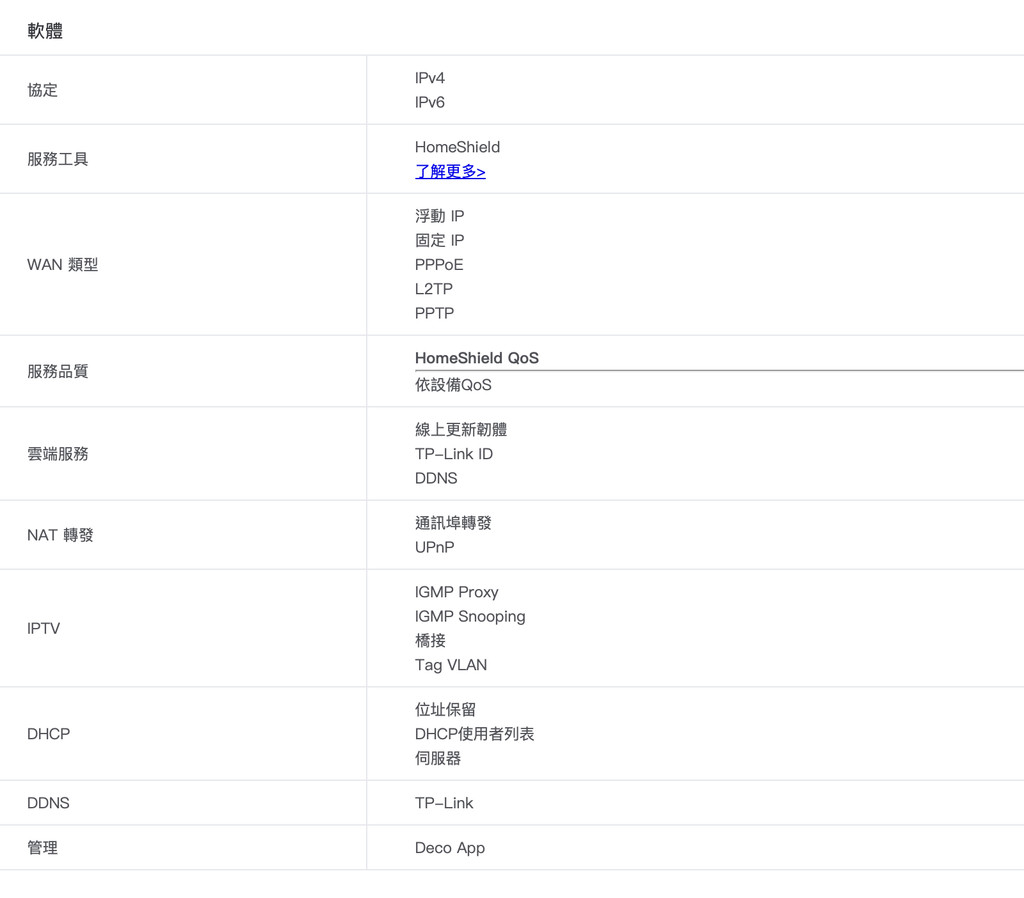Click the L2TP WAN type entry

434,289
